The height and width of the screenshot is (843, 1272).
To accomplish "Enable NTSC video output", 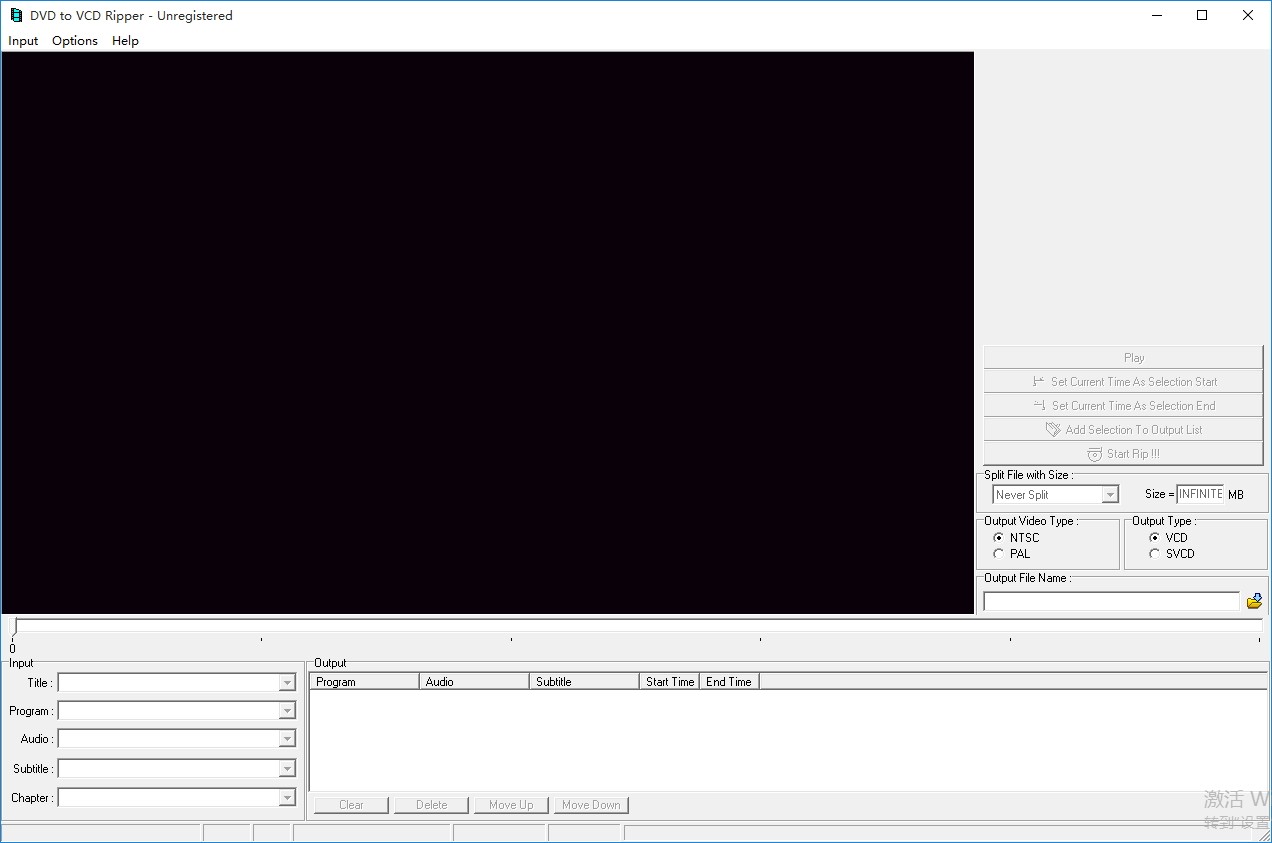I will (x=998, y=537).
